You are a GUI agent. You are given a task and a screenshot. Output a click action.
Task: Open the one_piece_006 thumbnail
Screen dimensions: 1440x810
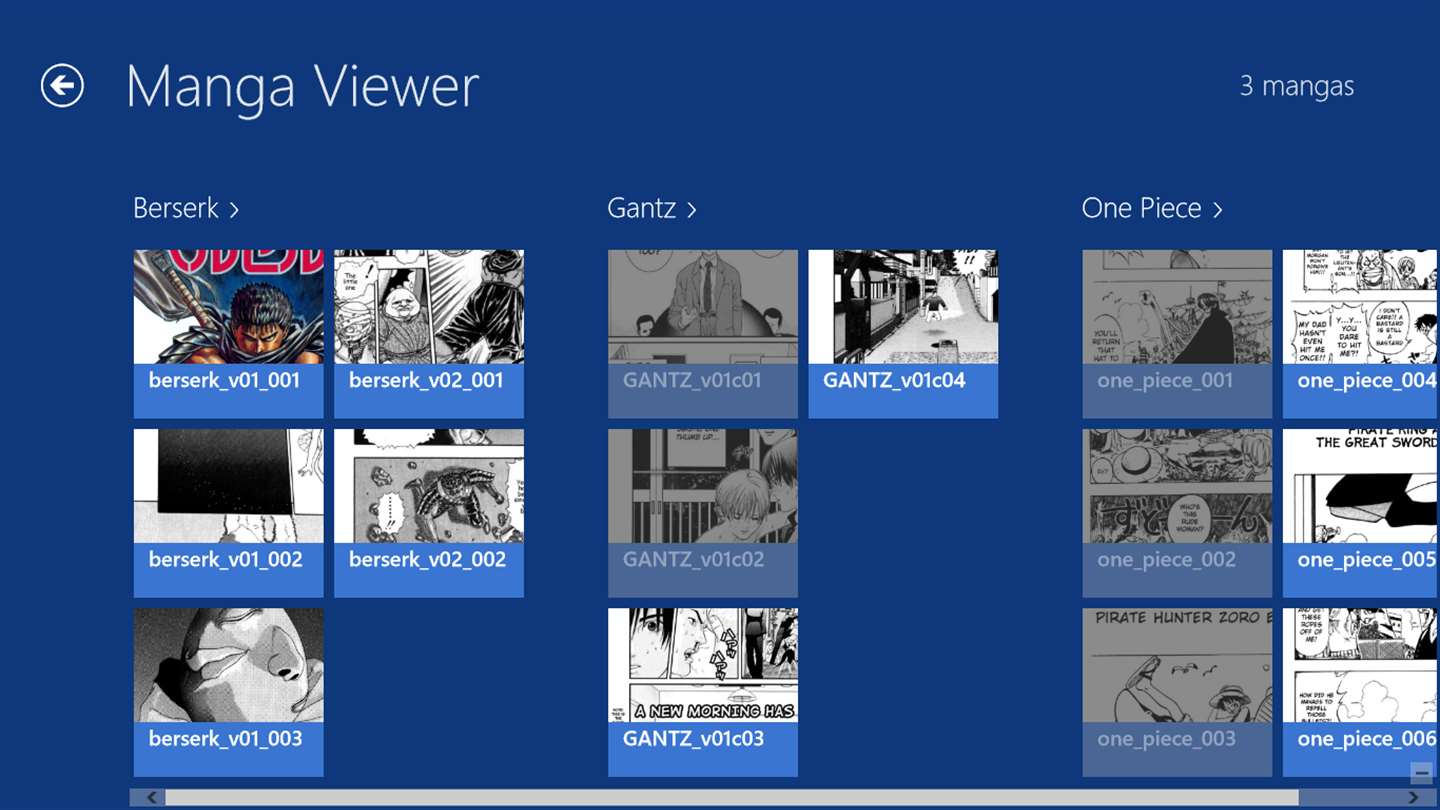point(1361,692)
